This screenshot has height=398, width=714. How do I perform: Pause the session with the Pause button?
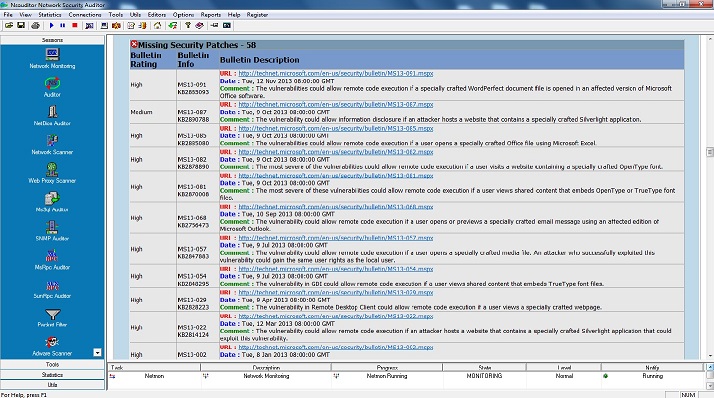[63, 26]
